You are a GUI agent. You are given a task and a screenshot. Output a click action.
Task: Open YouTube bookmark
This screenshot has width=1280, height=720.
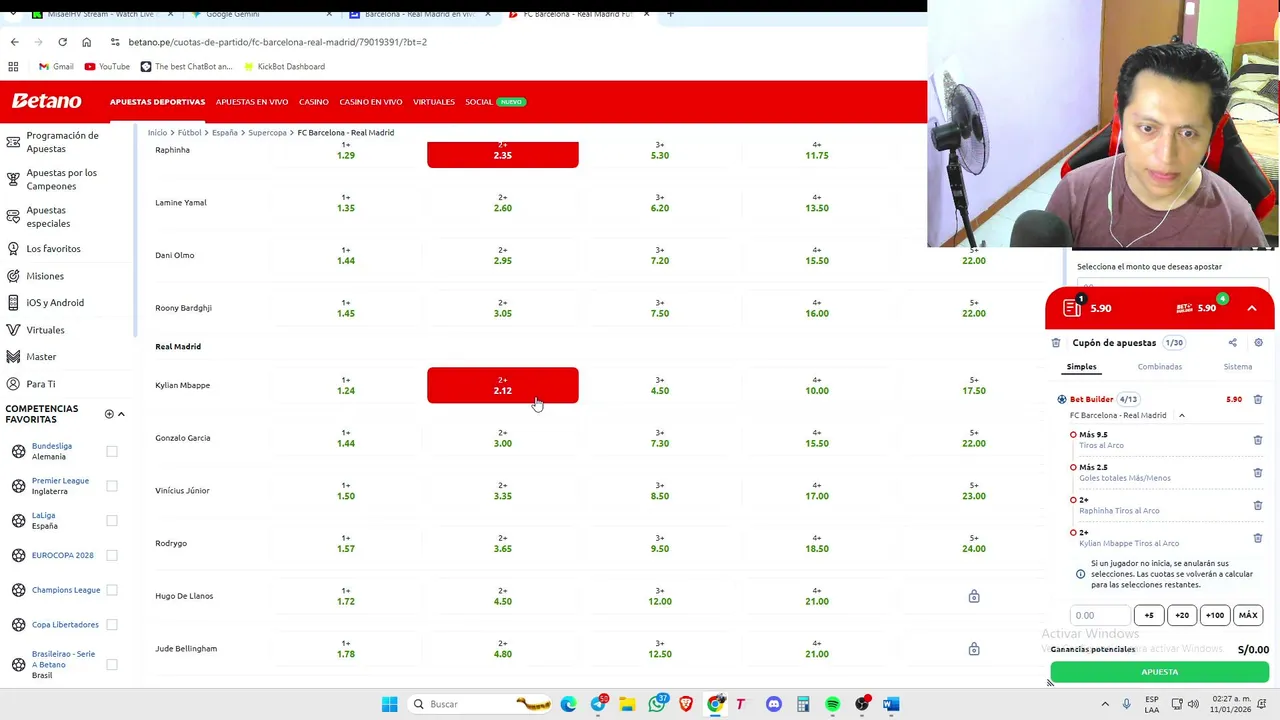point(107,66)
